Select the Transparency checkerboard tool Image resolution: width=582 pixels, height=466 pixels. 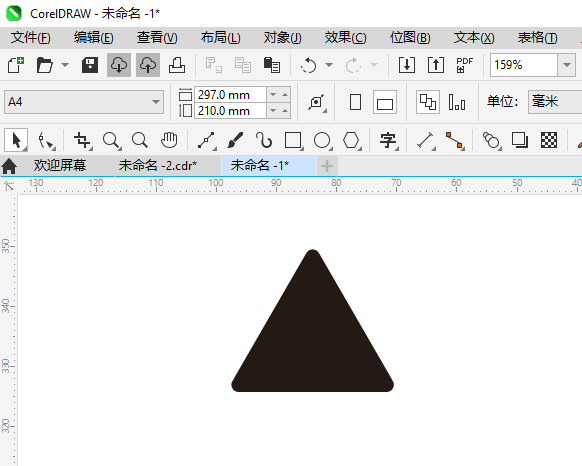[549, 140]
